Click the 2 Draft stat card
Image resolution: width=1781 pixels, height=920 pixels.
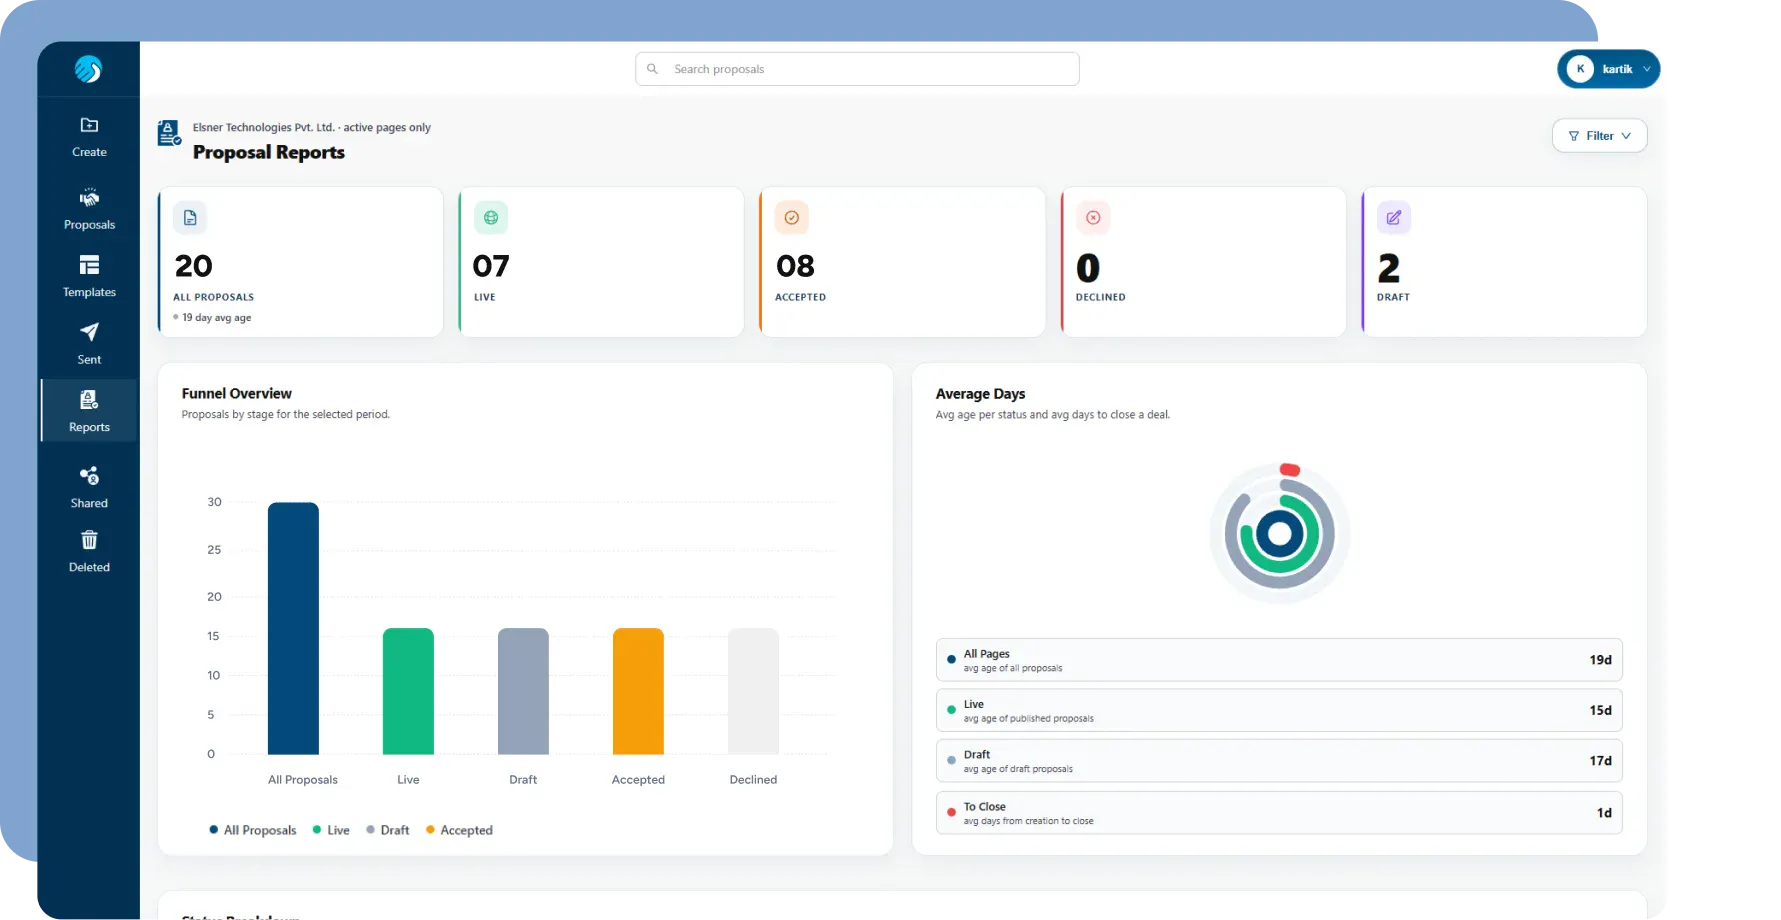[x=1504, y=262]
